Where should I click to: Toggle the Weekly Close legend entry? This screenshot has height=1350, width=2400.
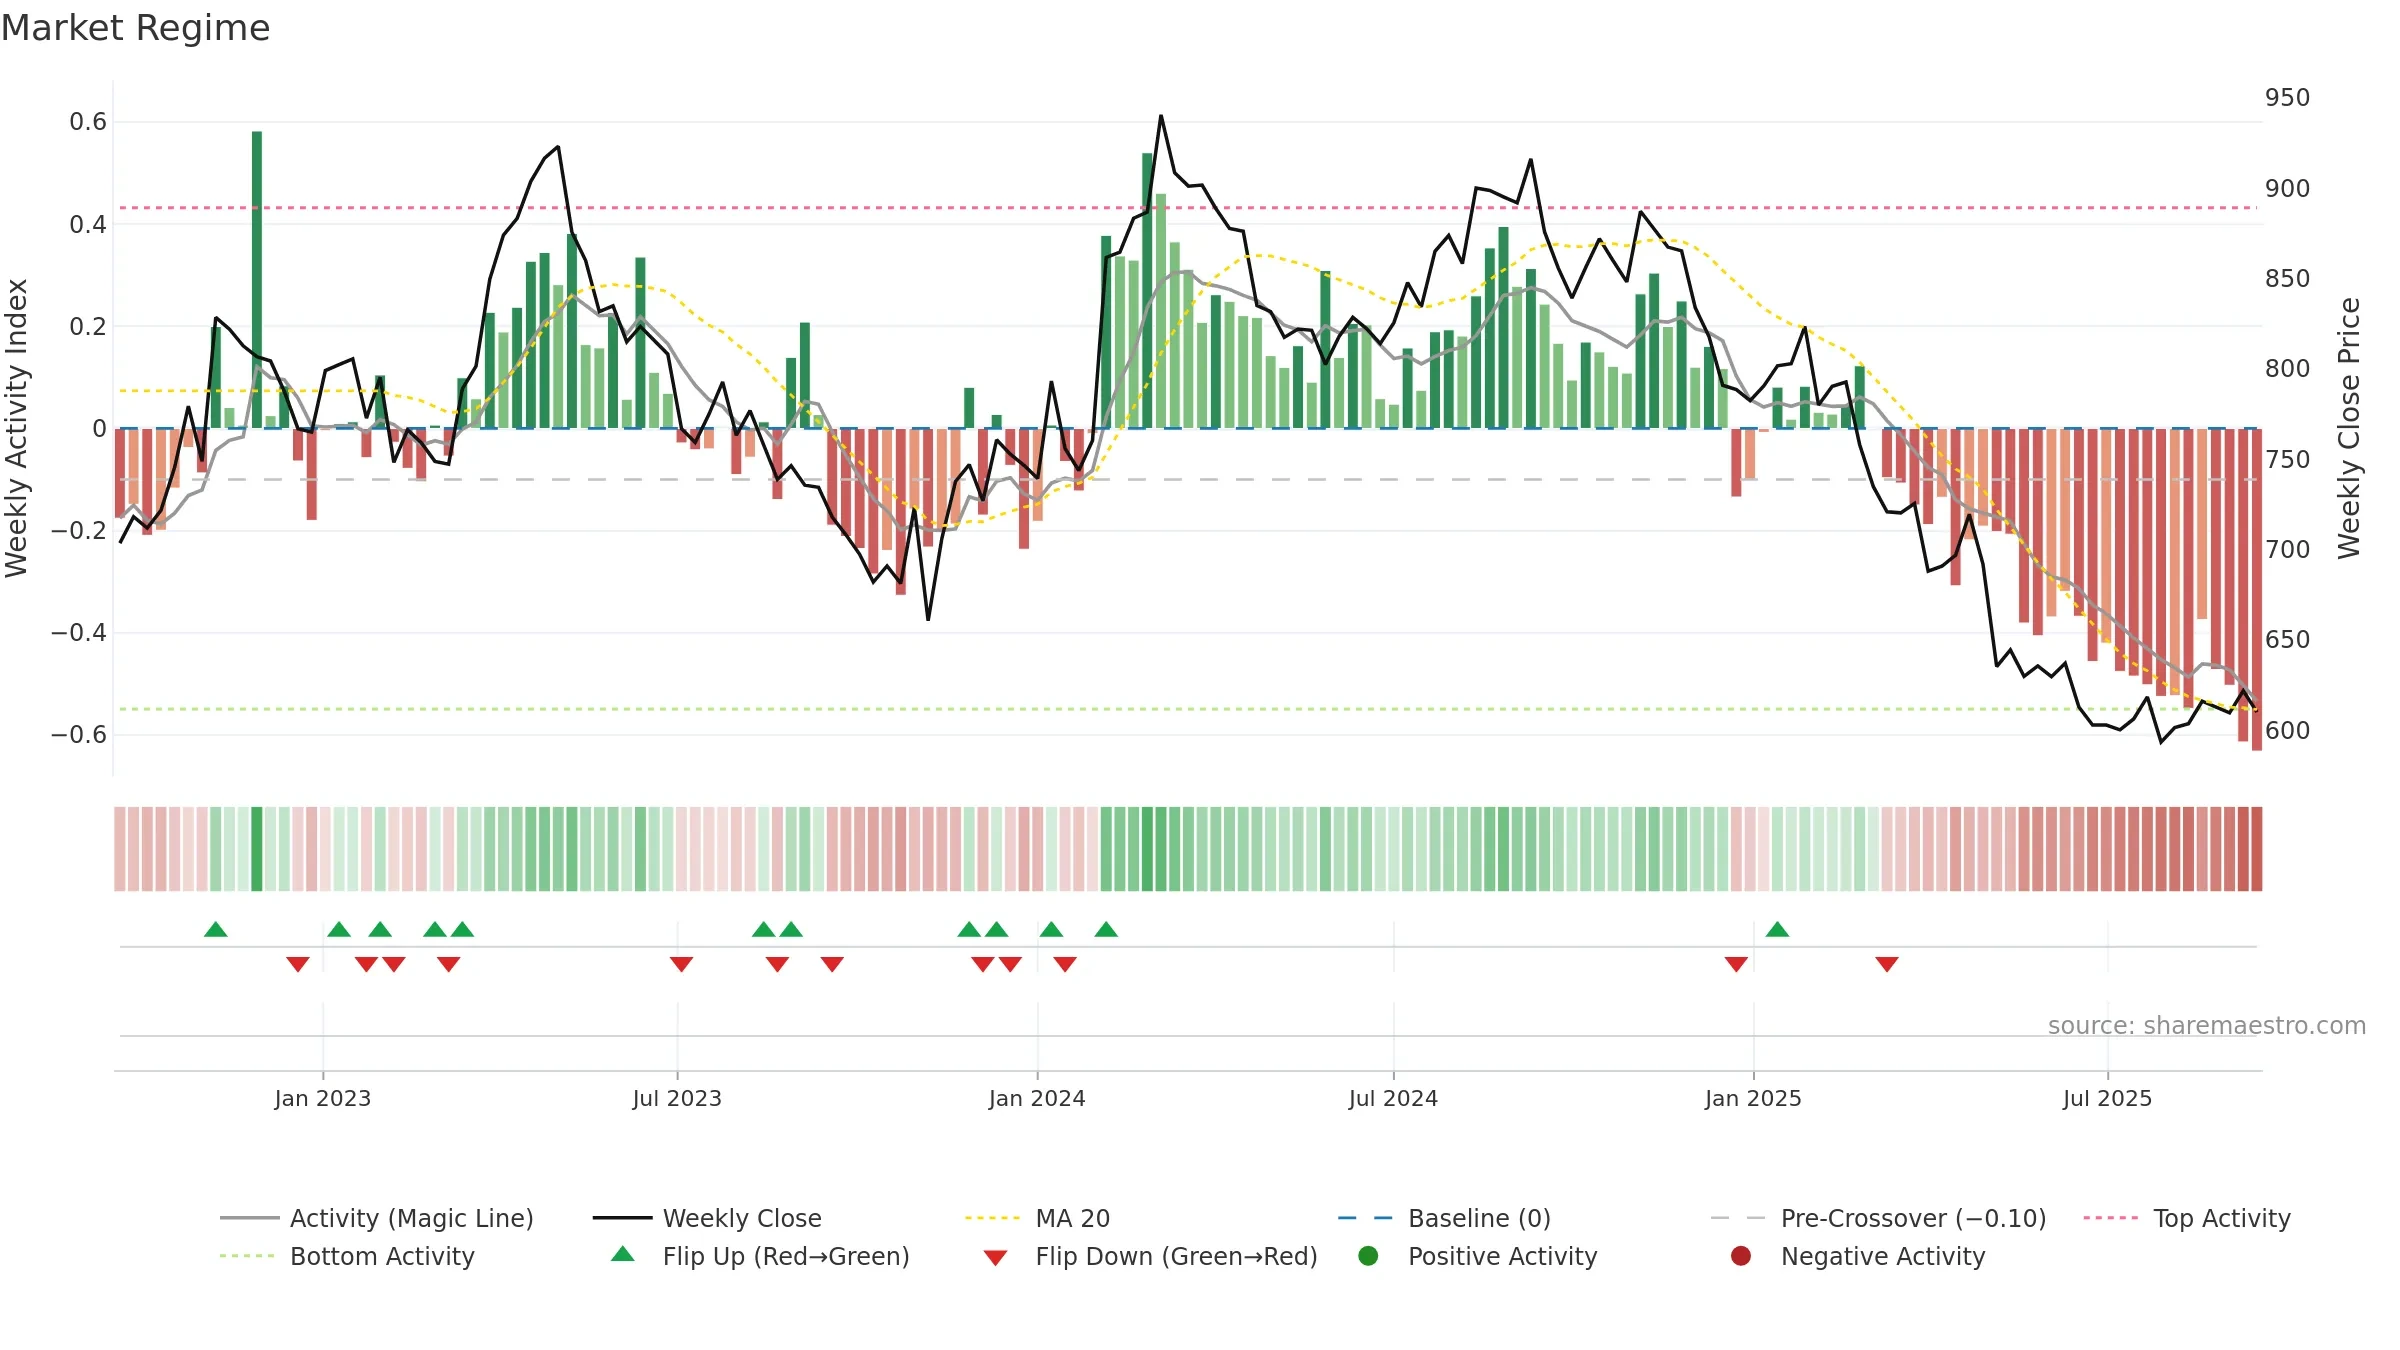point(707,1218)
